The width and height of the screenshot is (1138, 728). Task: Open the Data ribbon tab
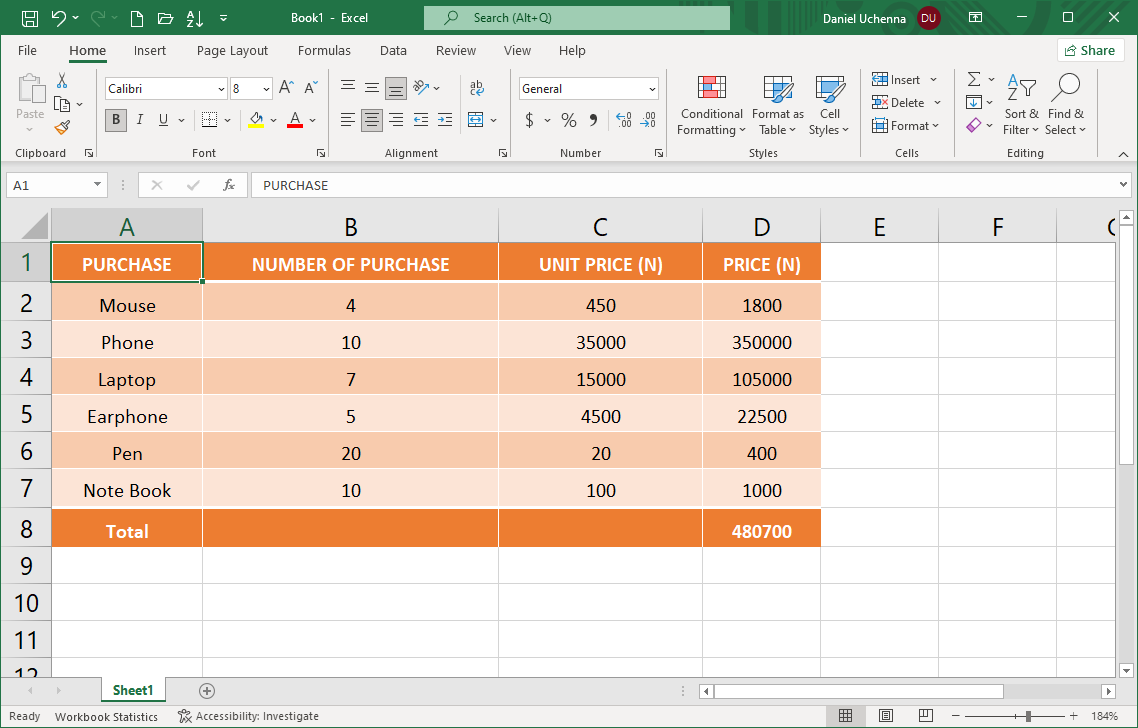[x=393, y=50]
